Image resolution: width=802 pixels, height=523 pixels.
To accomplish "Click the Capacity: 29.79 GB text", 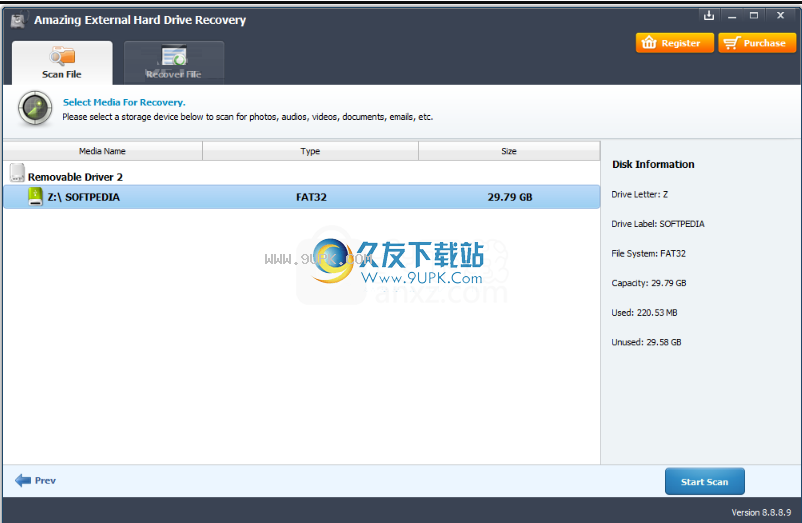I will coord(649,283).
